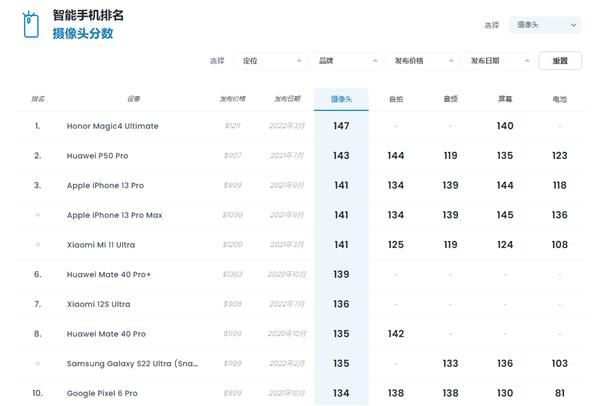Open the 发布日期 date filter dropdown
Screen dimensions: 600x406
click(499, 61)
